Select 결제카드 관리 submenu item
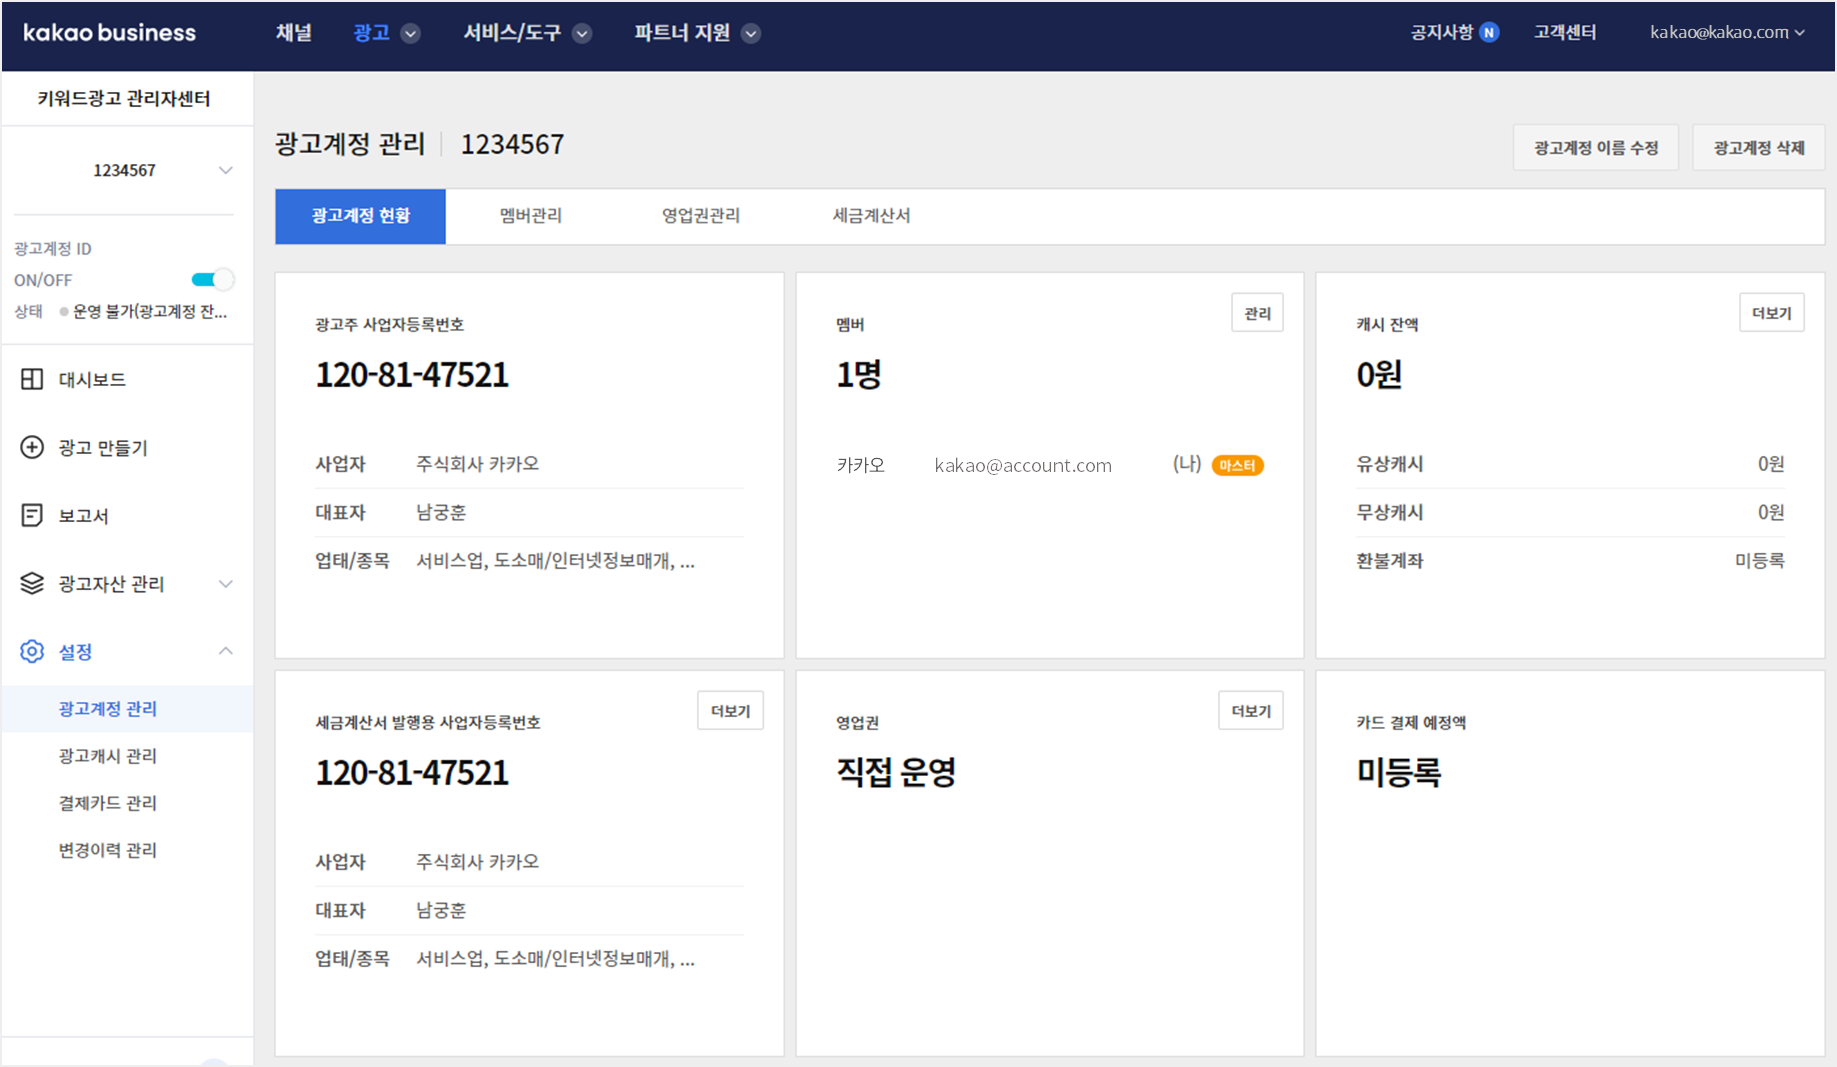 (108, 803)
